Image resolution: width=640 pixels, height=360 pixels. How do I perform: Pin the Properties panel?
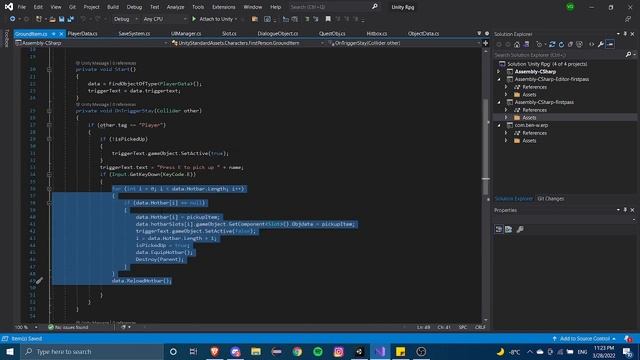[x=625, y=210]
